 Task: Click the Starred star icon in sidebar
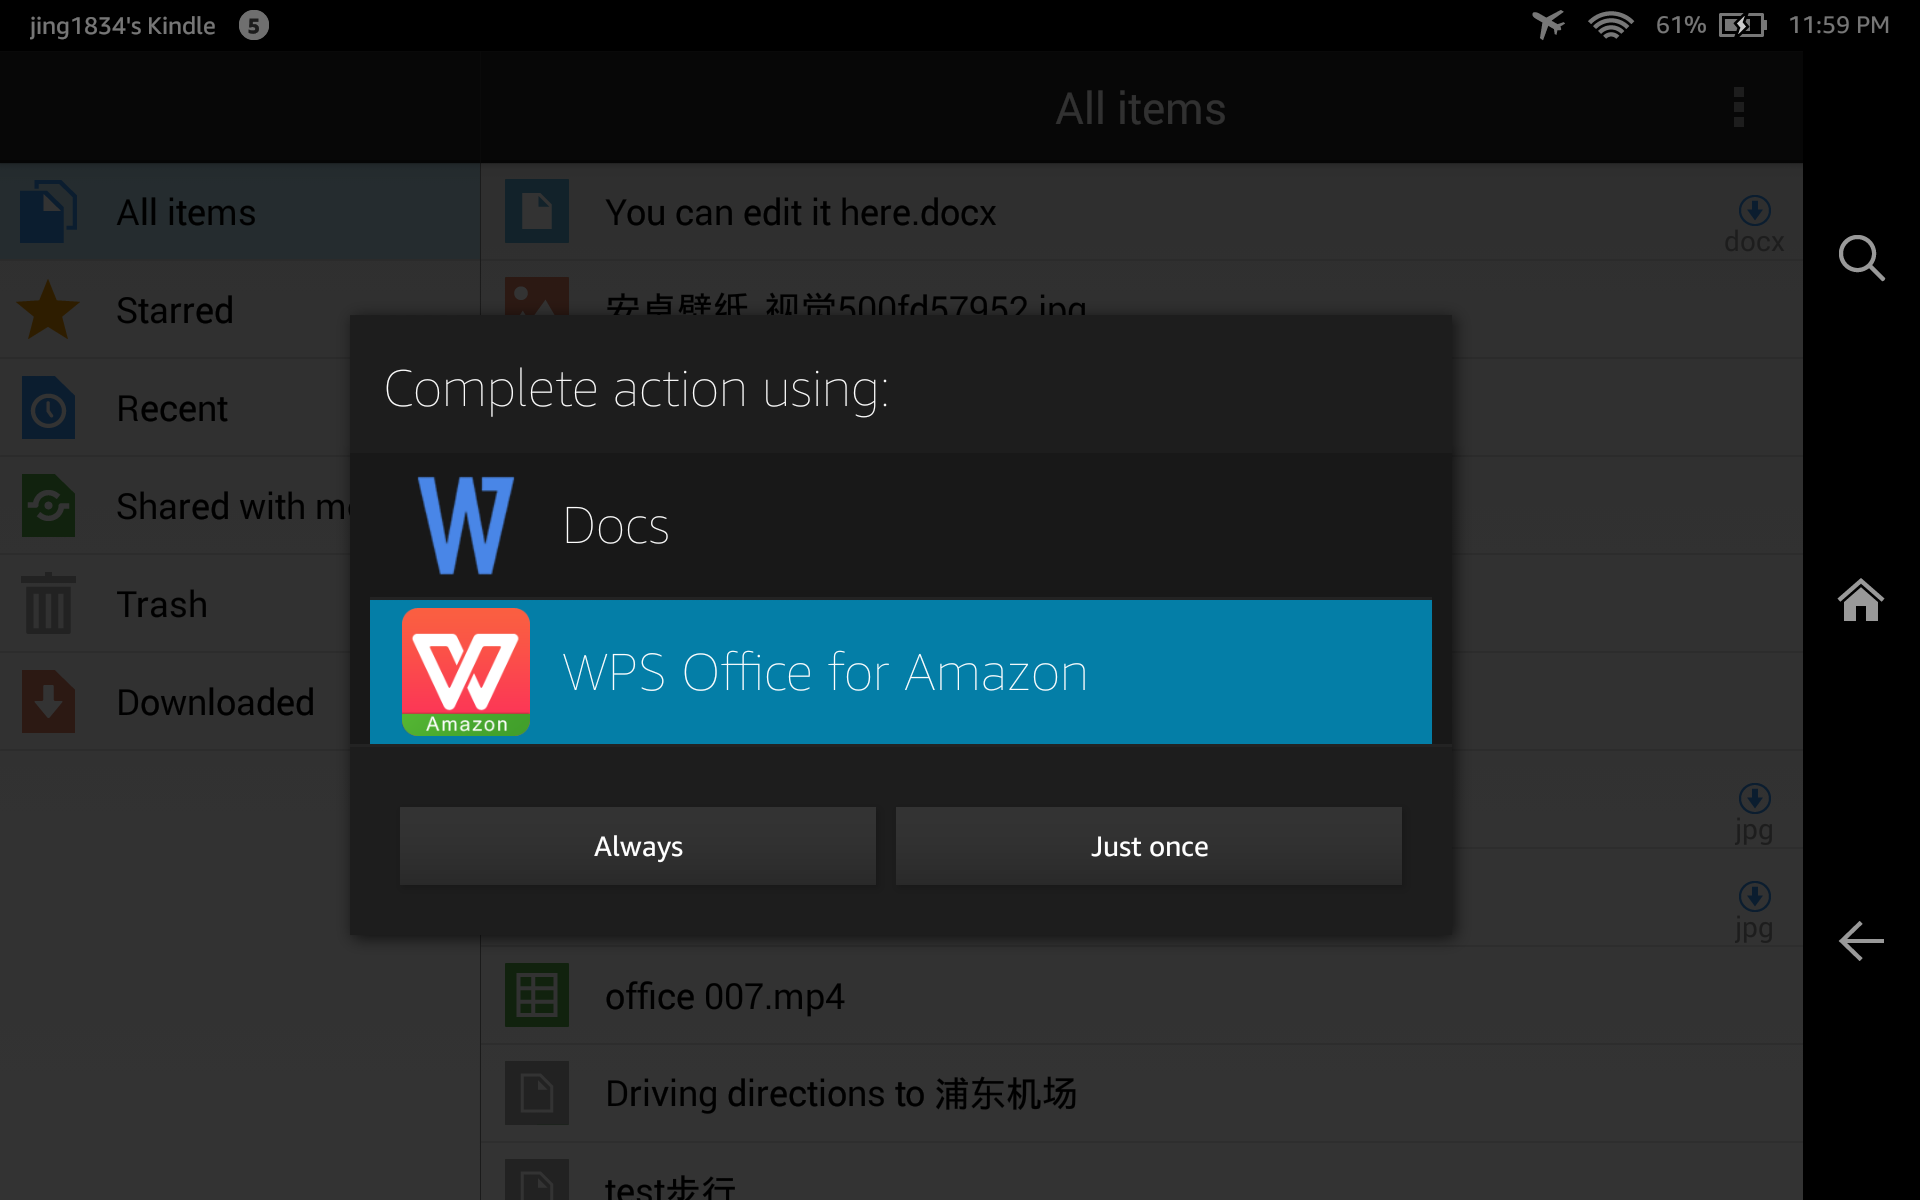pyautogui.click(x=47, y=310)
